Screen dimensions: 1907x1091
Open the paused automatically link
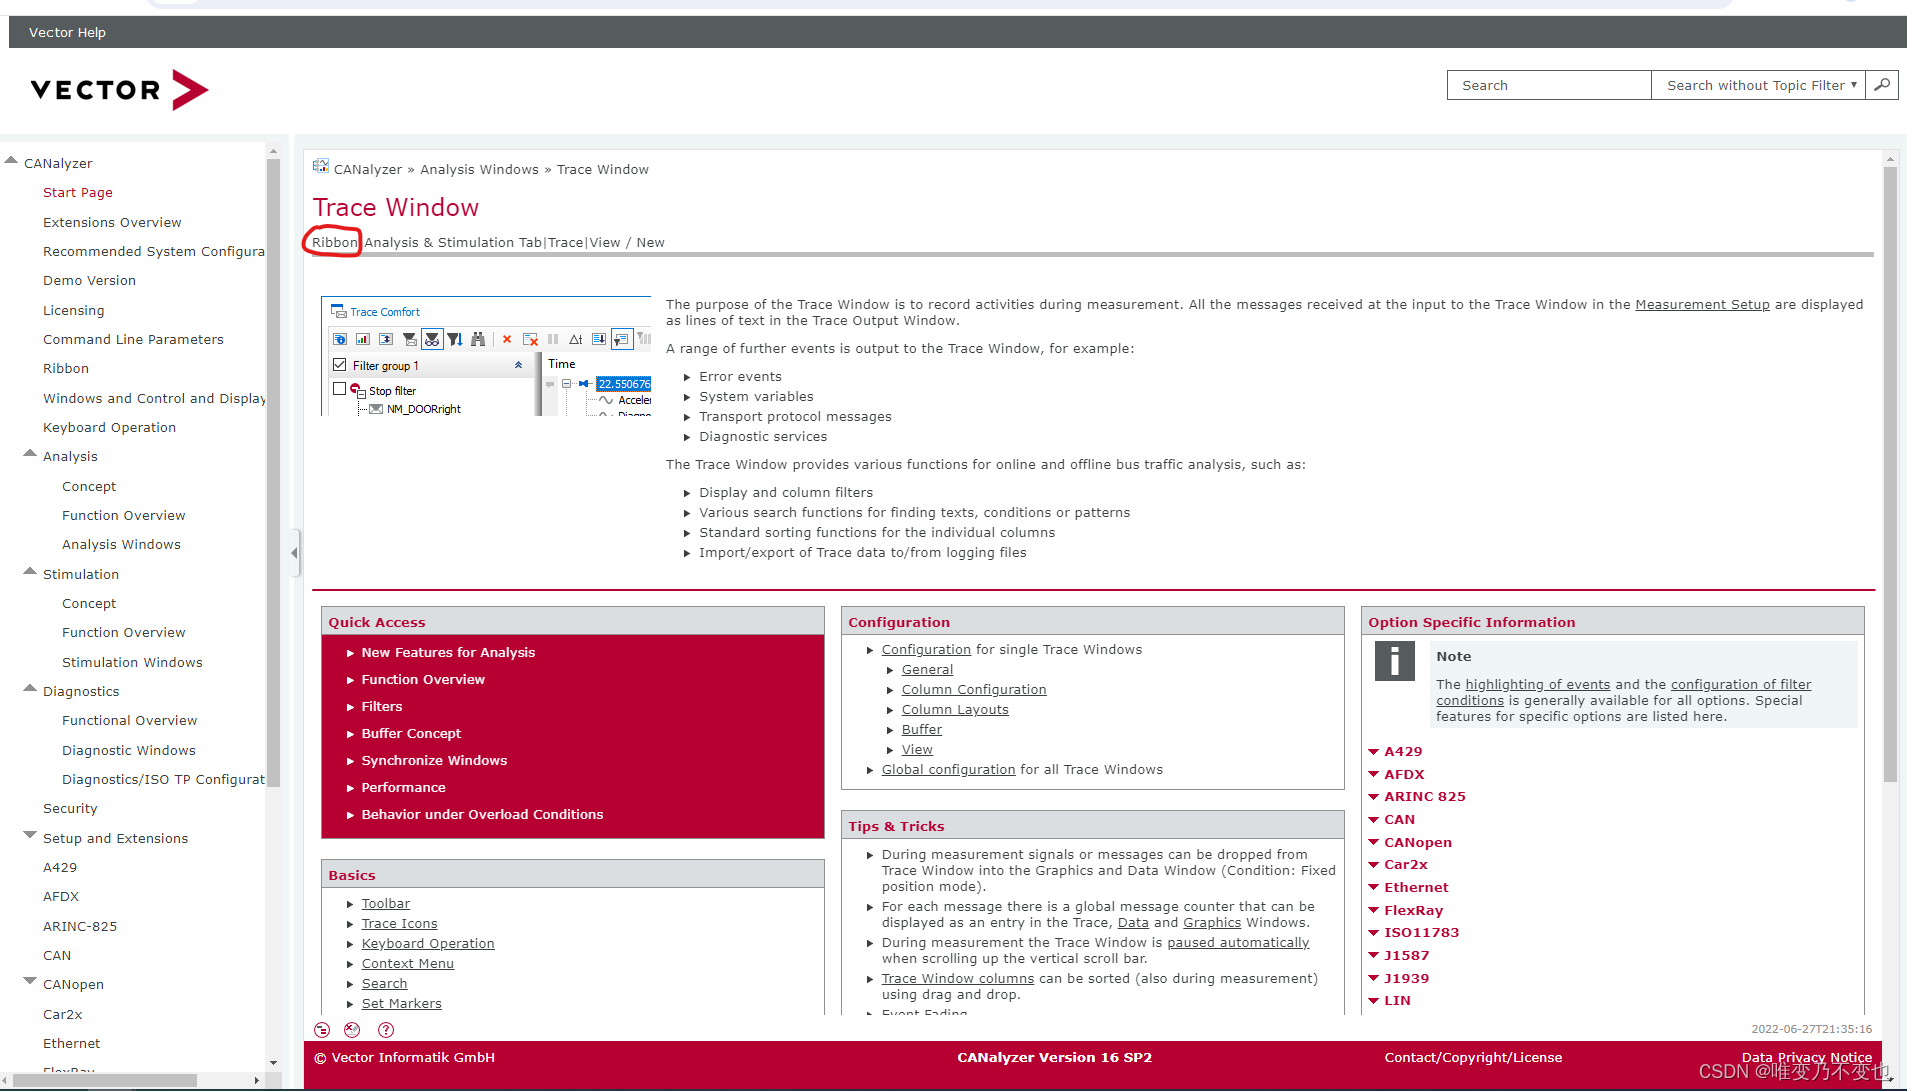click(1238, 942)
